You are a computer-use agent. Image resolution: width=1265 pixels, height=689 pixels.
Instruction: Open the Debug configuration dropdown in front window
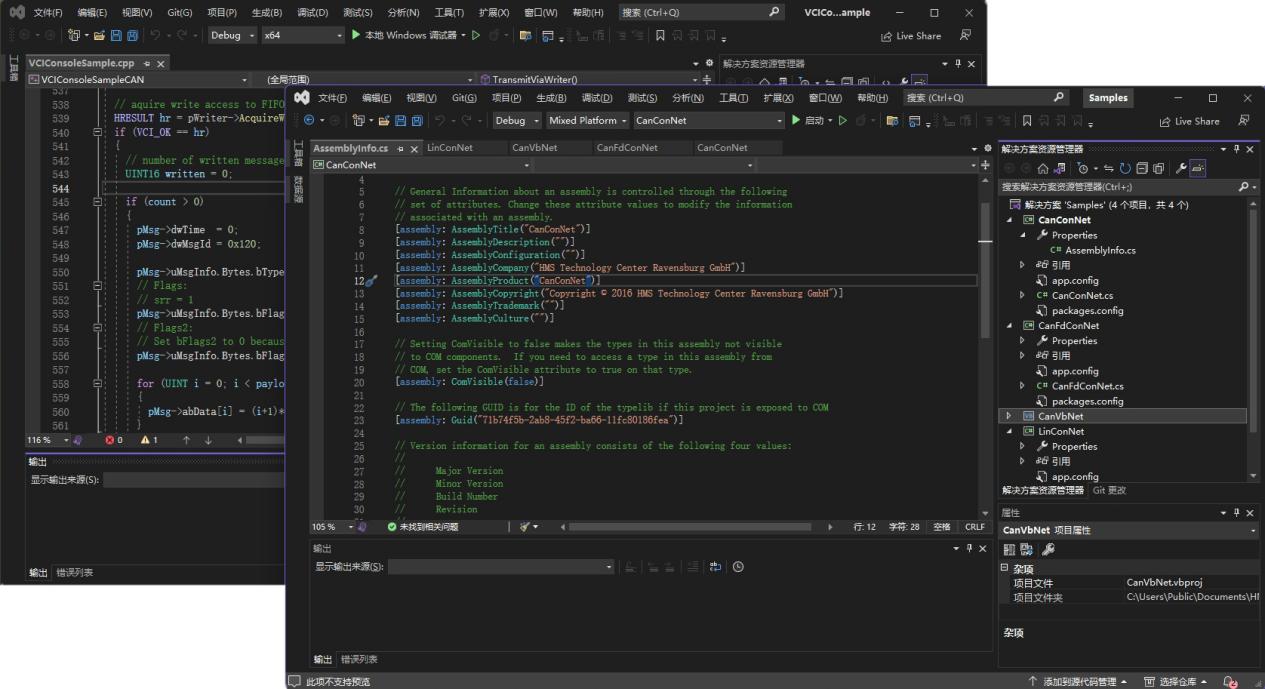pyautogui.click(x=517, y=121)
